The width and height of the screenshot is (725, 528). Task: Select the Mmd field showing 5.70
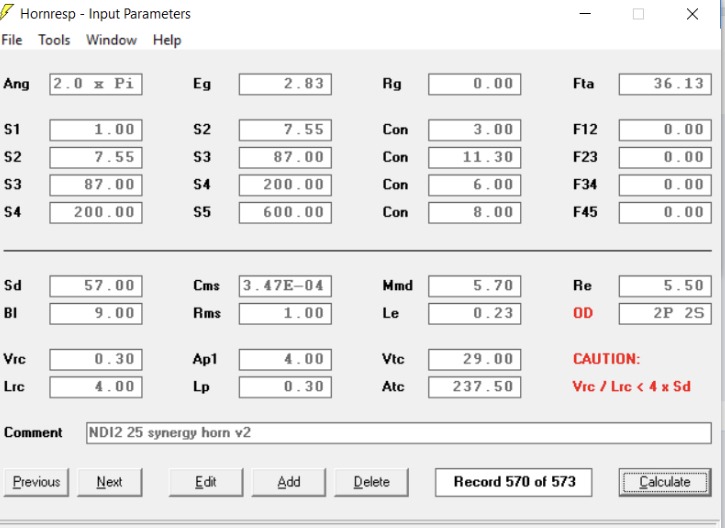point(474,286)
